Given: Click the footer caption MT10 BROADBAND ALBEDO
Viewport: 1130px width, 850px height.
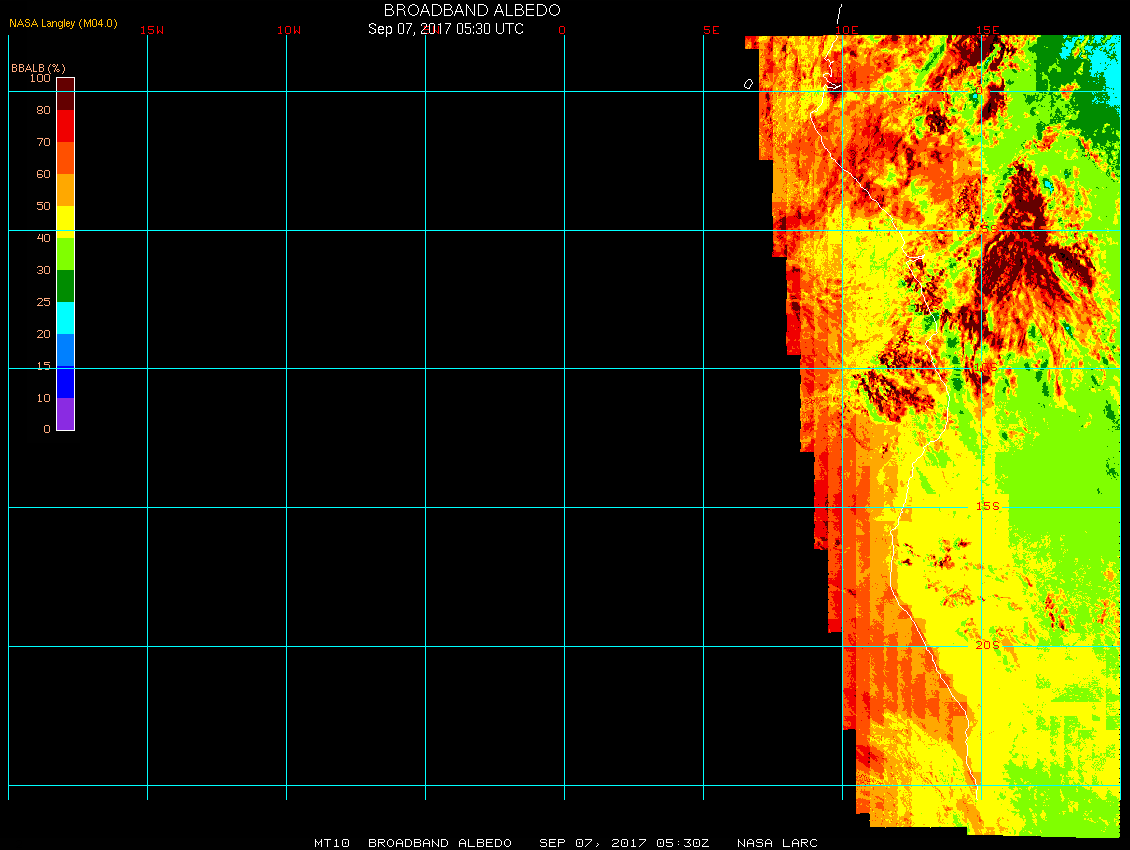Looking at the screenshot, I should pos(413,843).
